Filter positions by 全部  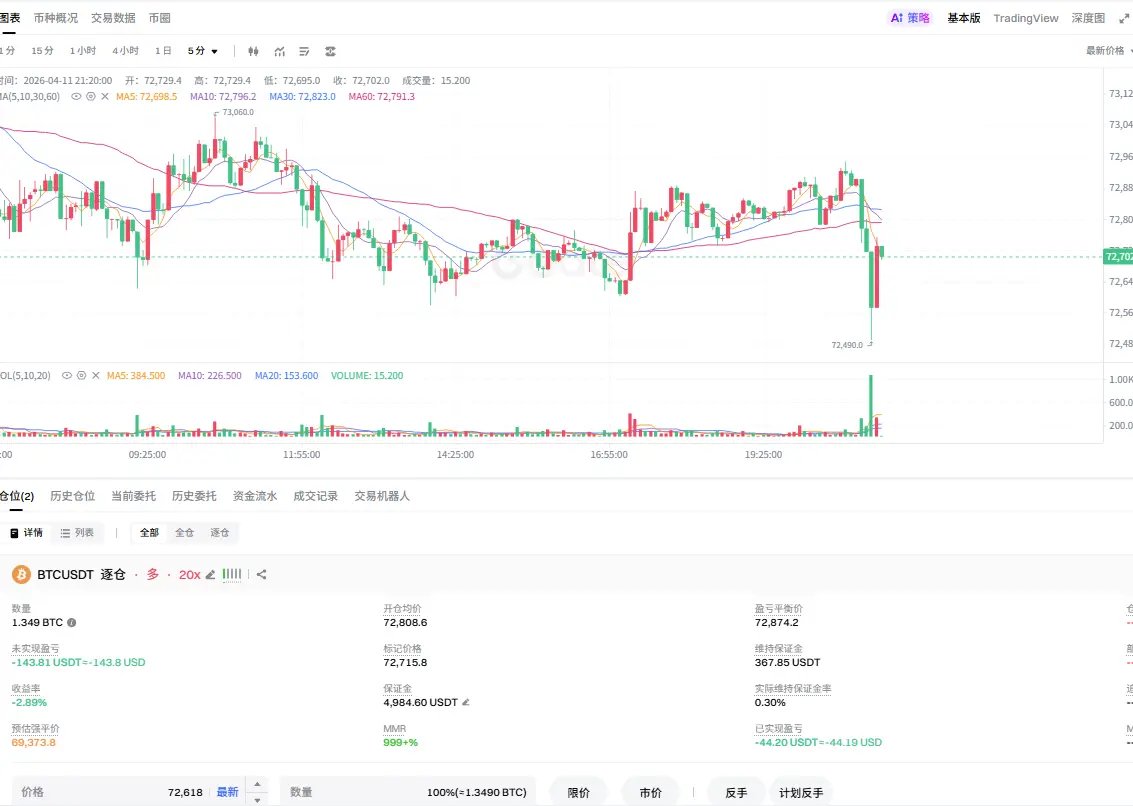150,533
